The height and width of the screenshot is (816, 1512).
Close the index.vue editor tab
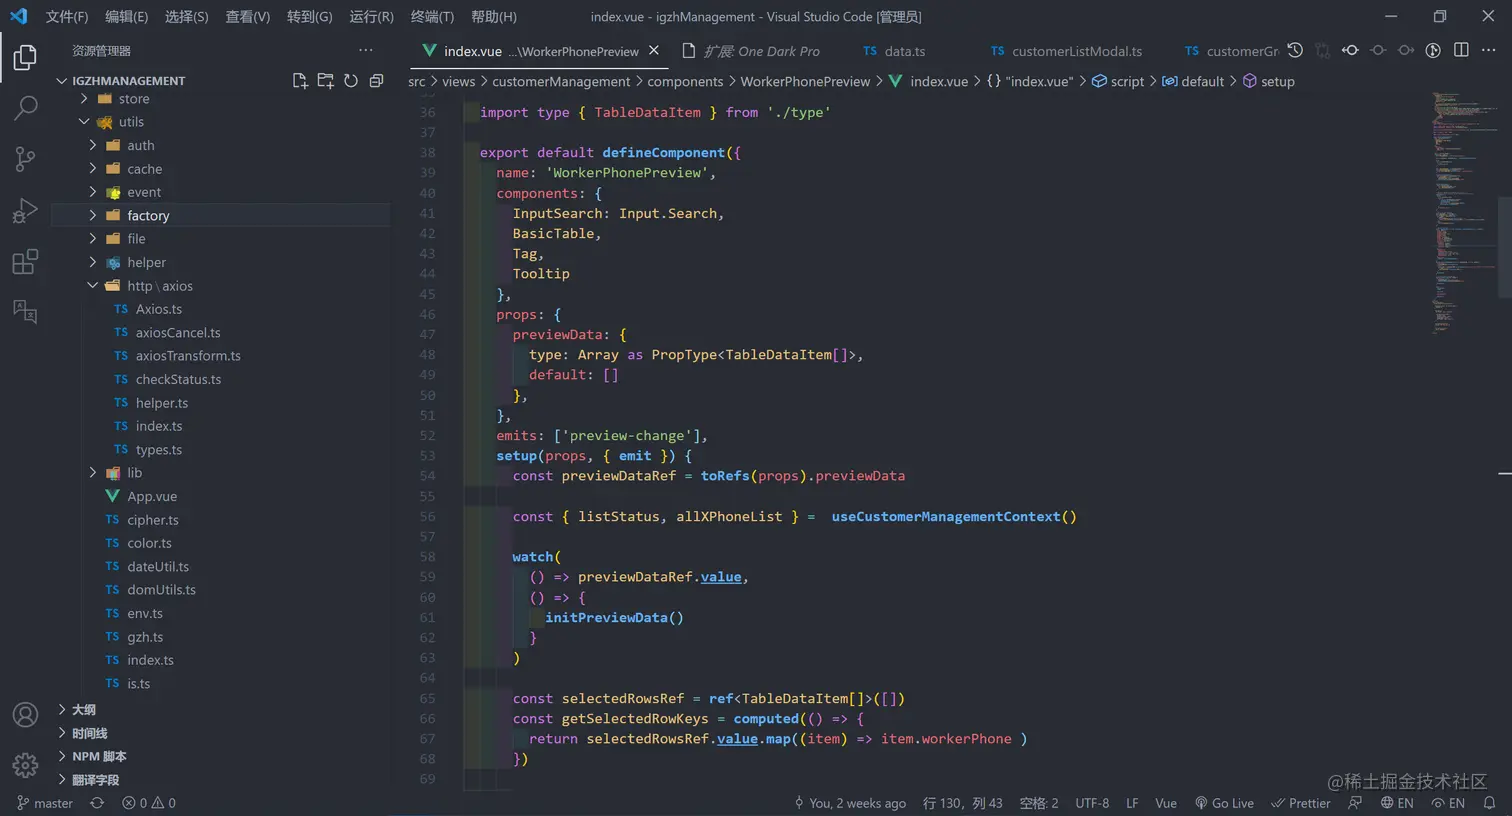[654, 50]
